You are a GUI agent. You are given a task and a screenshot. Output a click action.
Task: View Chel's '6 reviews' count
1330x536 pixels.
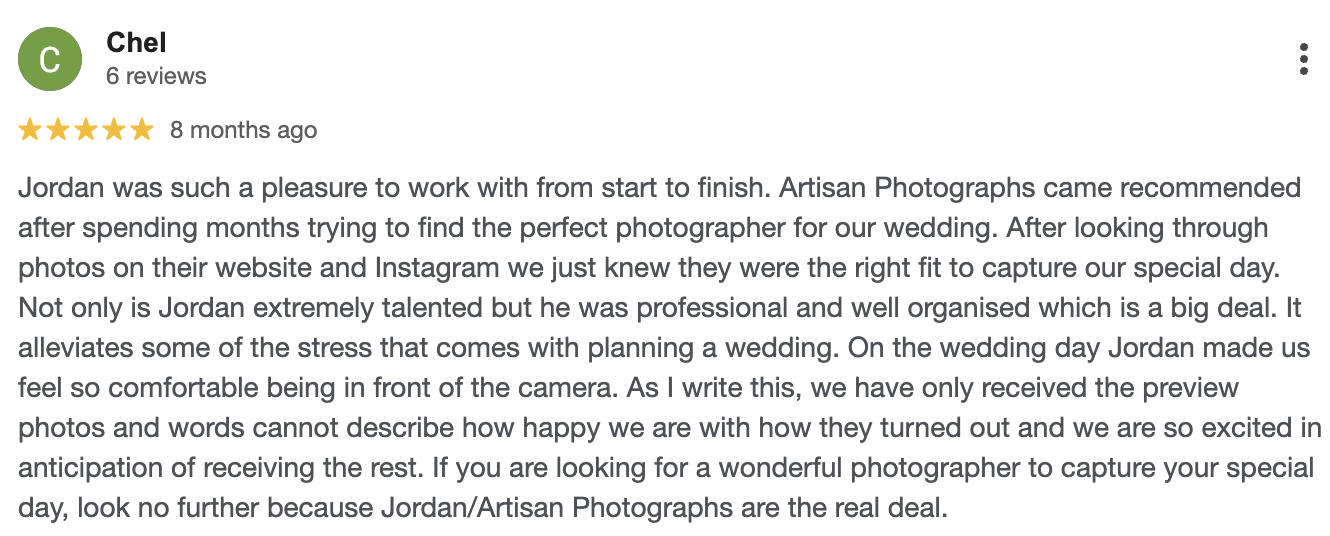pos(156,76)
